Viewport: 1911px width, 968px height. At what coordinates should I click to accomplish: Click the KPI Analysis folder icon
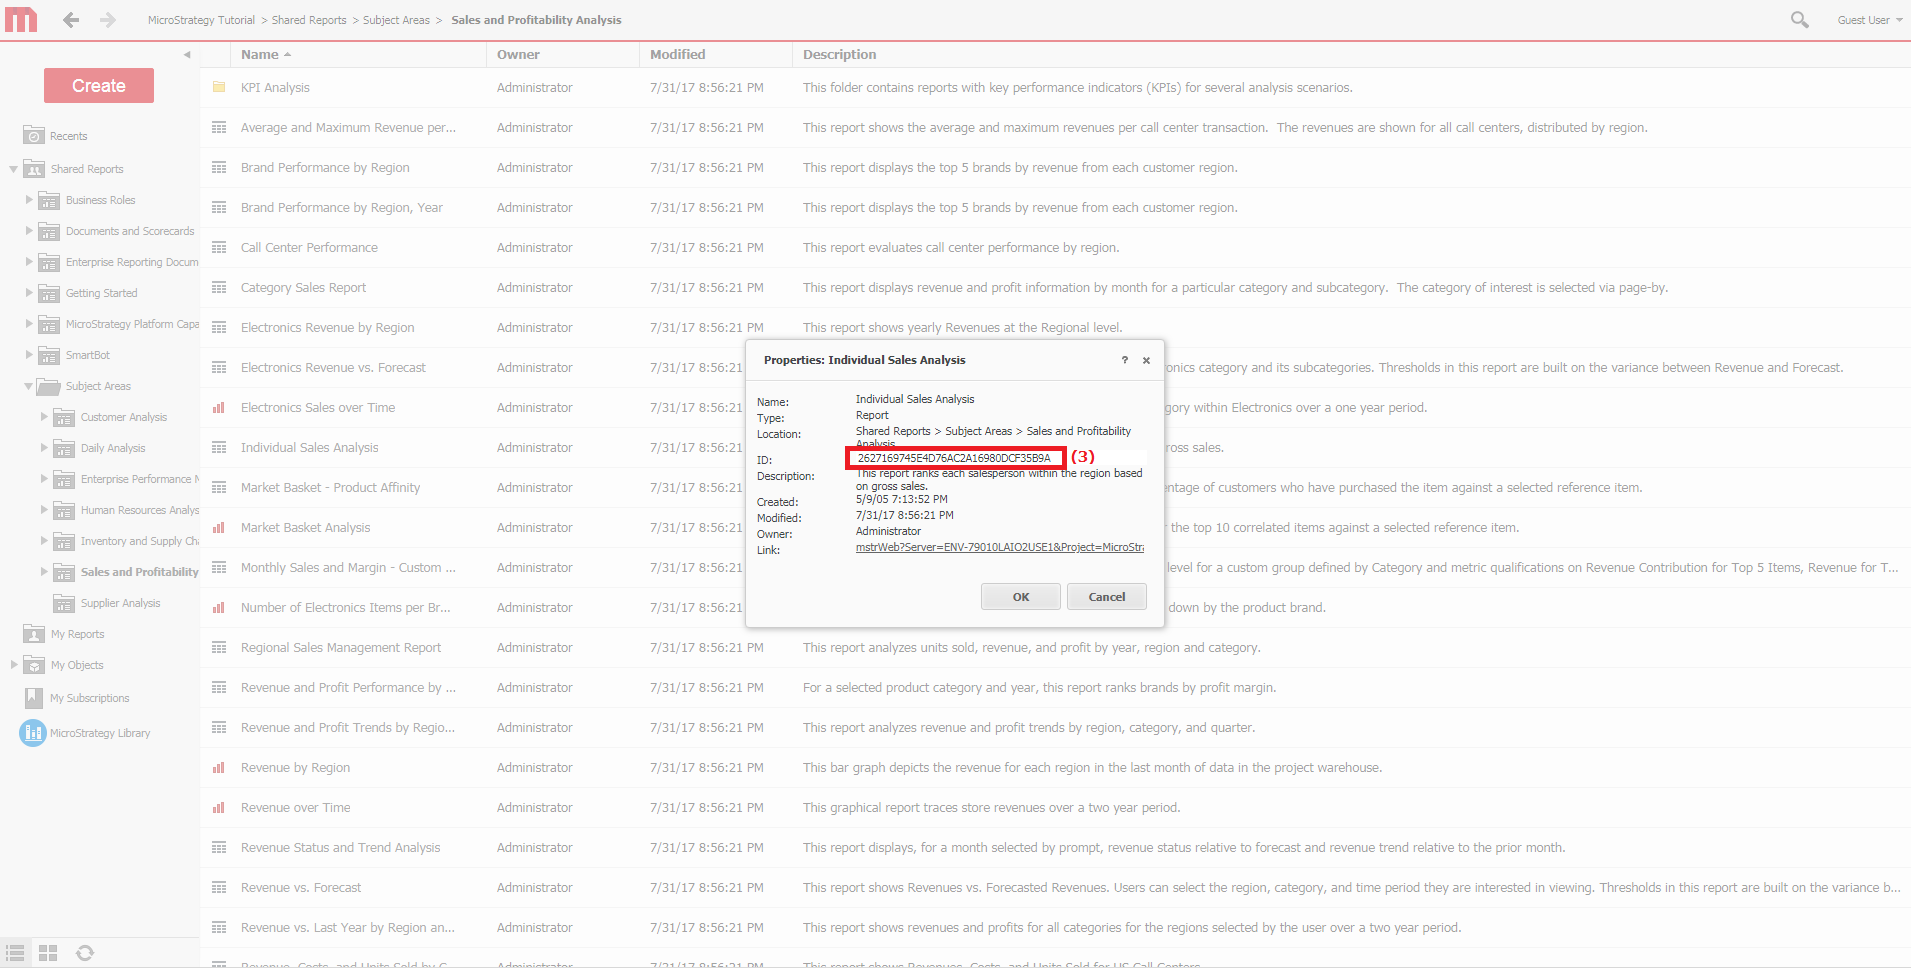[x=218, y=88]
